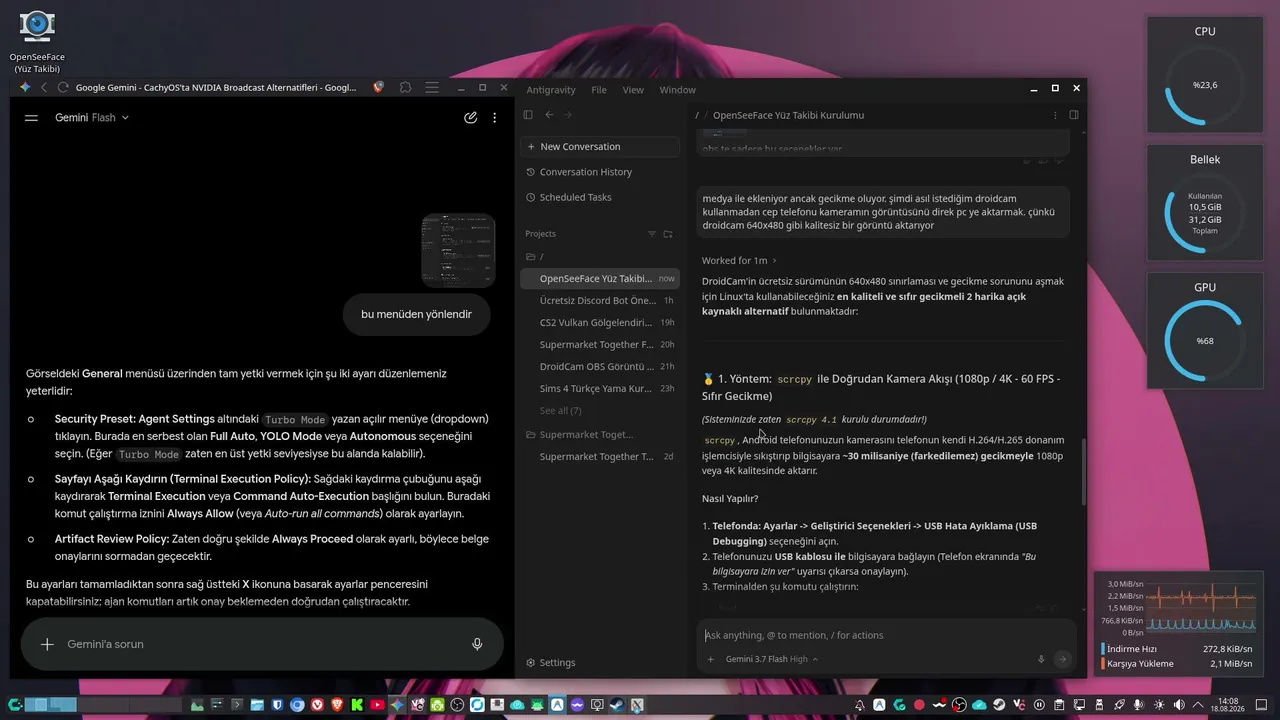Toggle the Antigravity right side panel
The width and height of the screenshot is (1280, 720).
(x=1073, y=115)
